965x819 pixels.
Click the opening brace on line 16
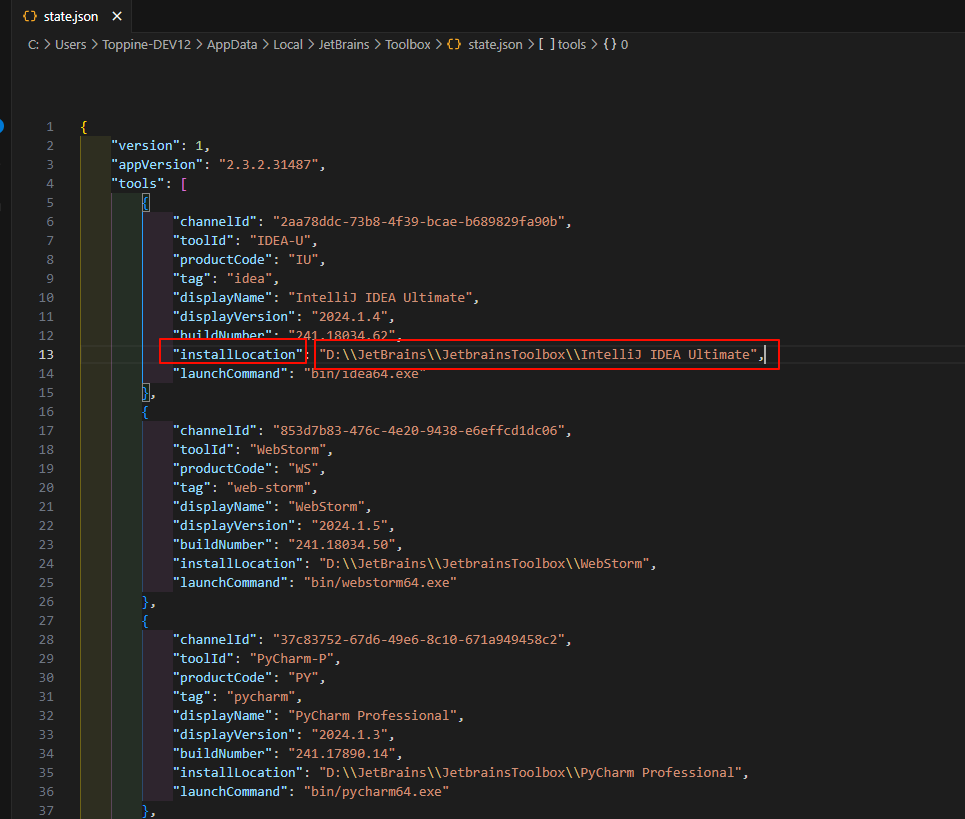pyautogui.click(x=145, y=412)
